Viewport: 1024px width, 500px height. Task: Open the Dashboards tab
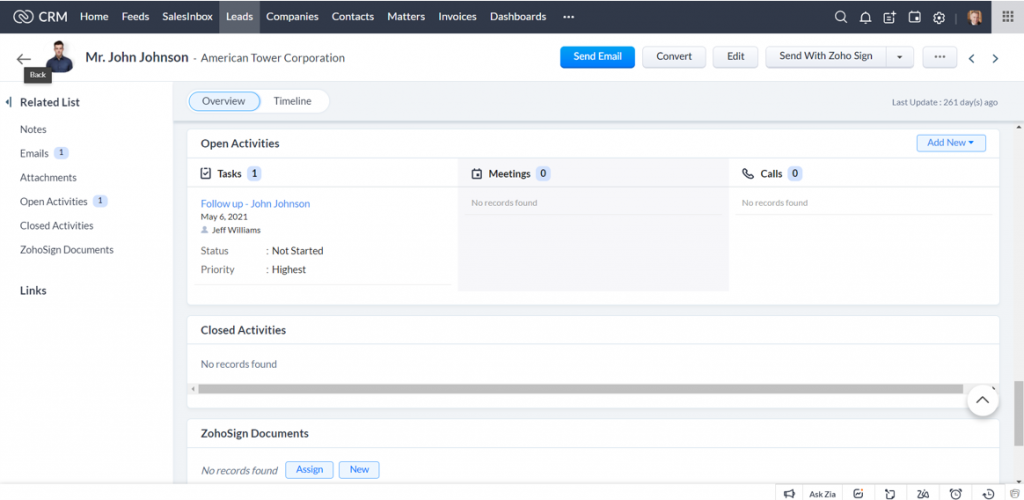pyautogui.click(x=518, y=17)
